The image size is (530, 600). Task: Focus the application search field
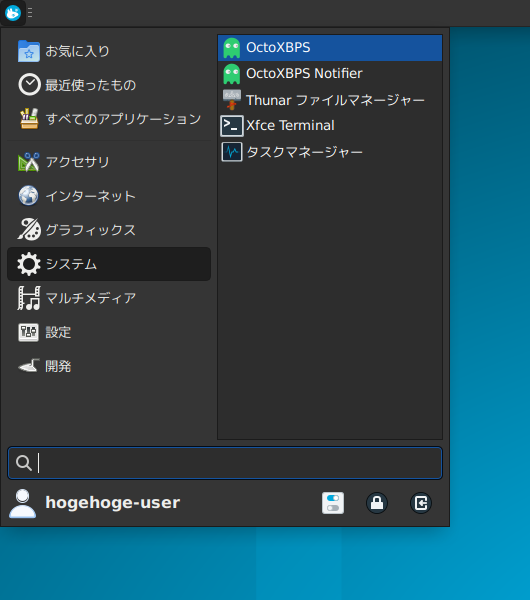pyautogui.click(x=225, y=463)
